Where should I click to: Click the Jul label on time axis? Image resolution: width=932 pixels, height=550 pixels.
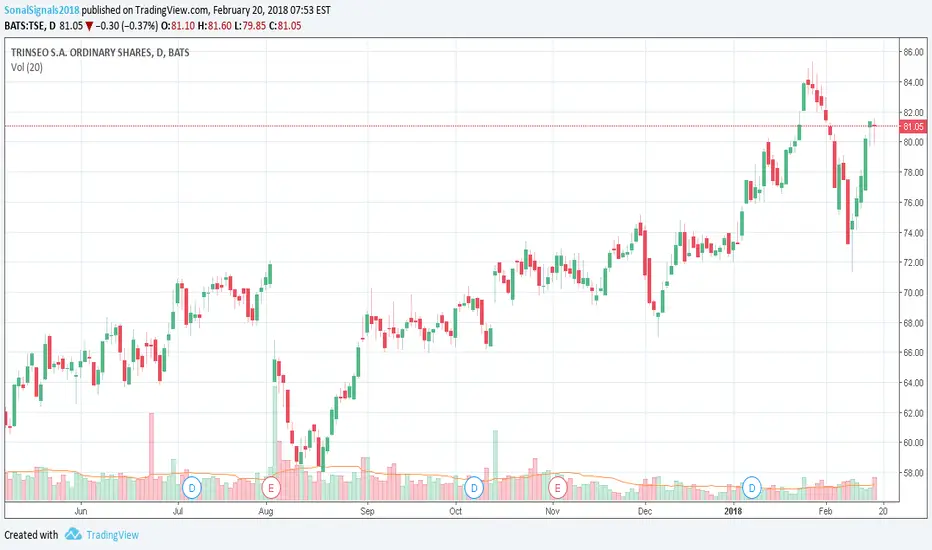pos(178,511)
